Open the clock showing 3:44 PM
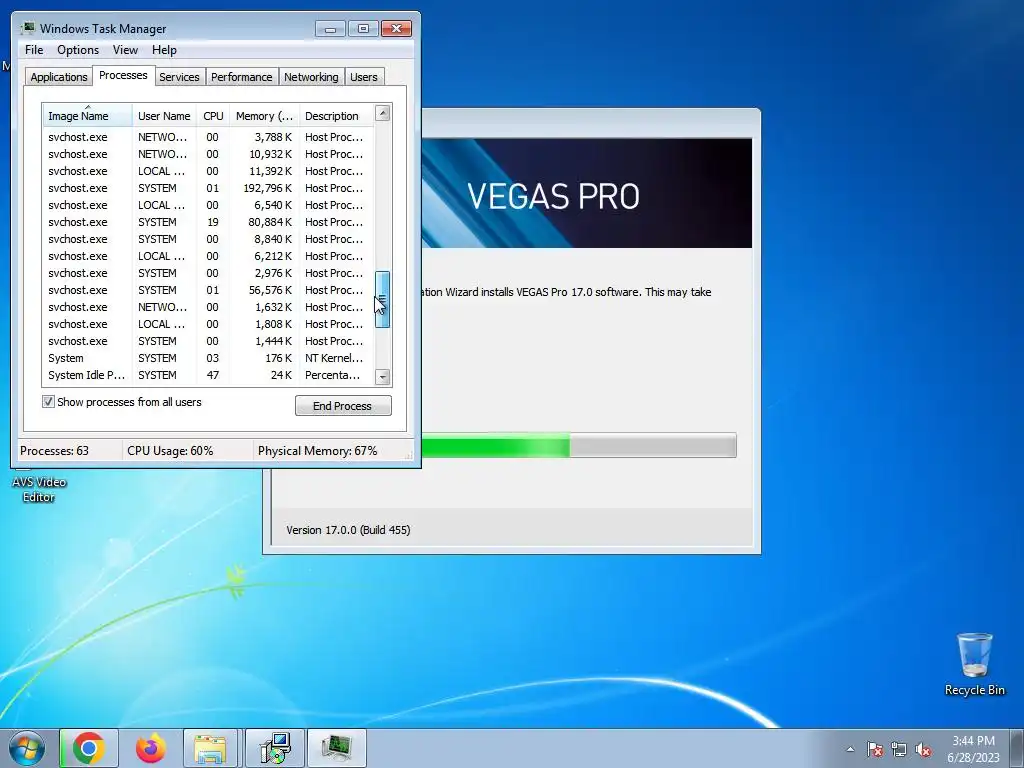This screenshot has height=768, width=1024. tap(973, 749)
